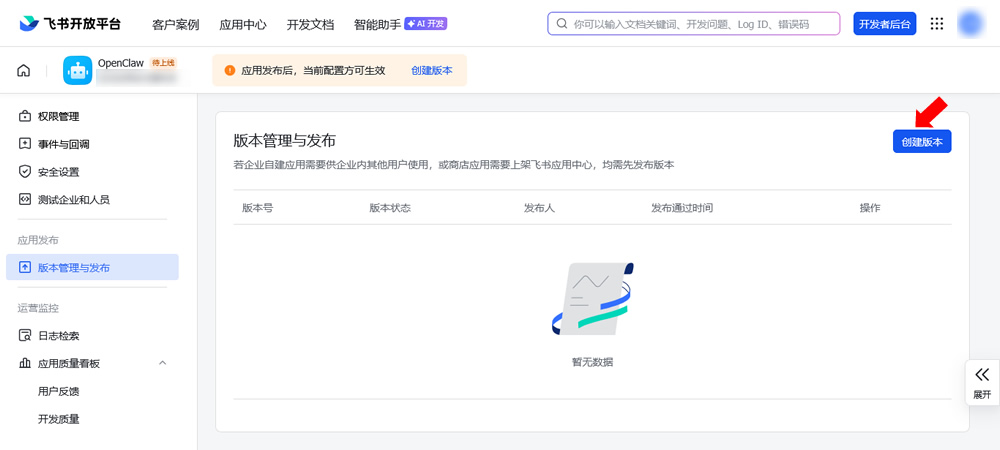Image resolution: width=1000 pixels, height=450 pixels.
Task: Open 用户反馈 sub-item
Action: (58, 391)
